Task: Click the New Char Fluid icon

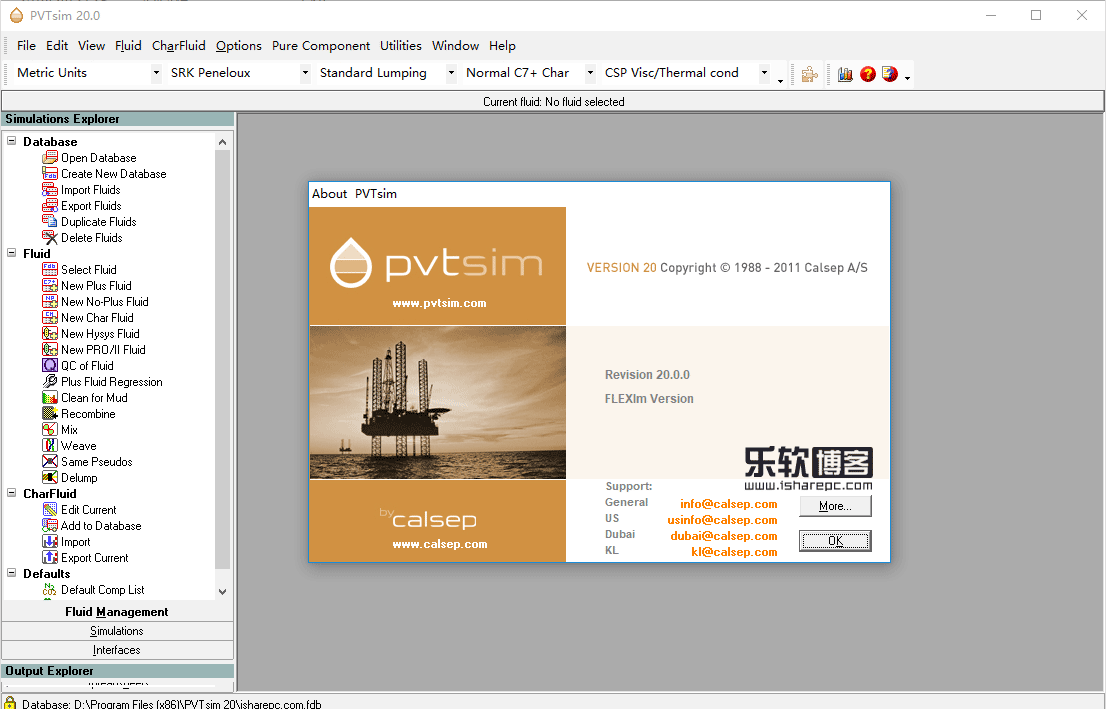Action: [x=49, y=317]
